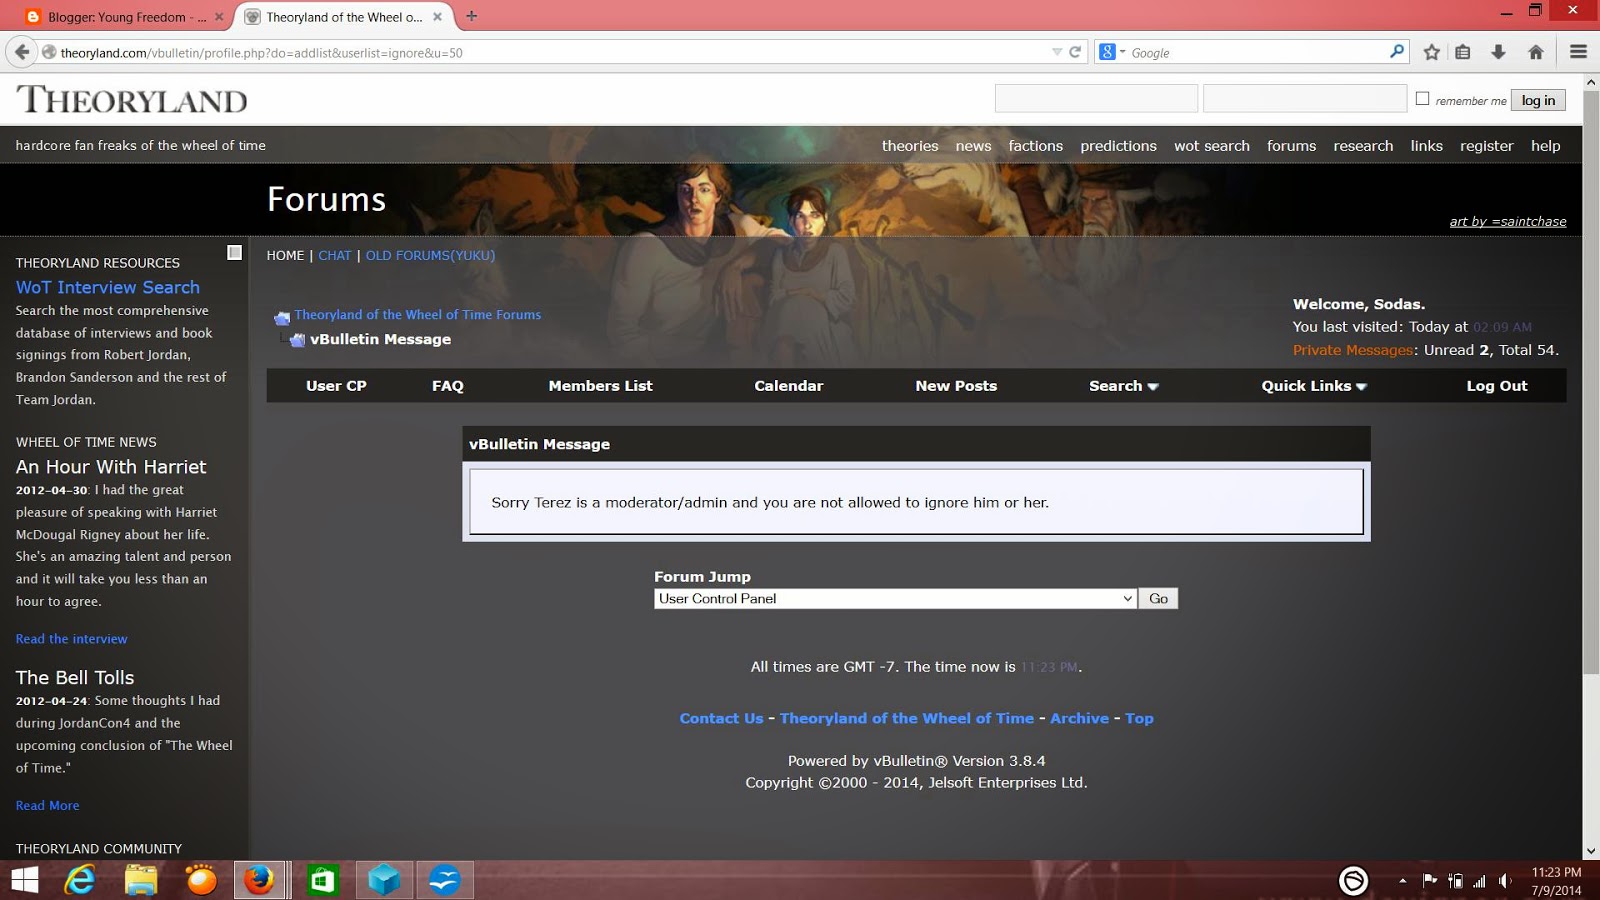
Task: Click the password login field
Action: click(x=1305, y=99)
